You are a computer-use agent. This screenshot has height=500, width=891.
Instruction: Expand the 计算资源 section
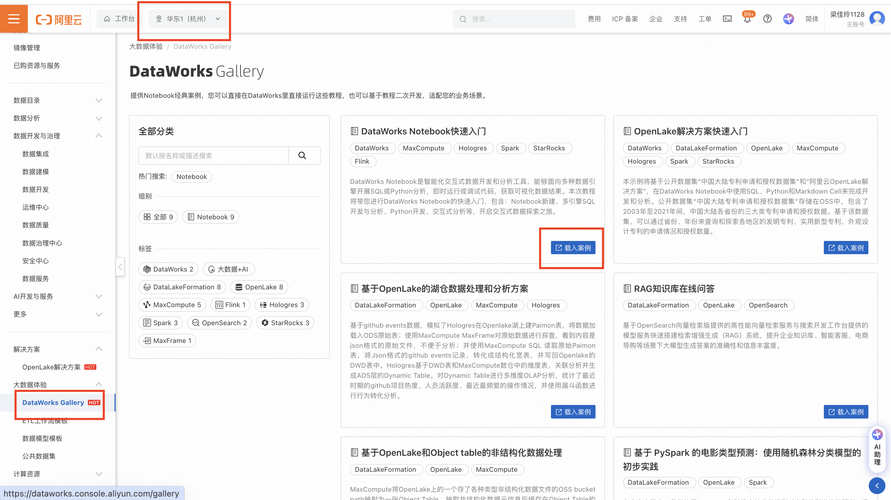(x=57, y=474)
